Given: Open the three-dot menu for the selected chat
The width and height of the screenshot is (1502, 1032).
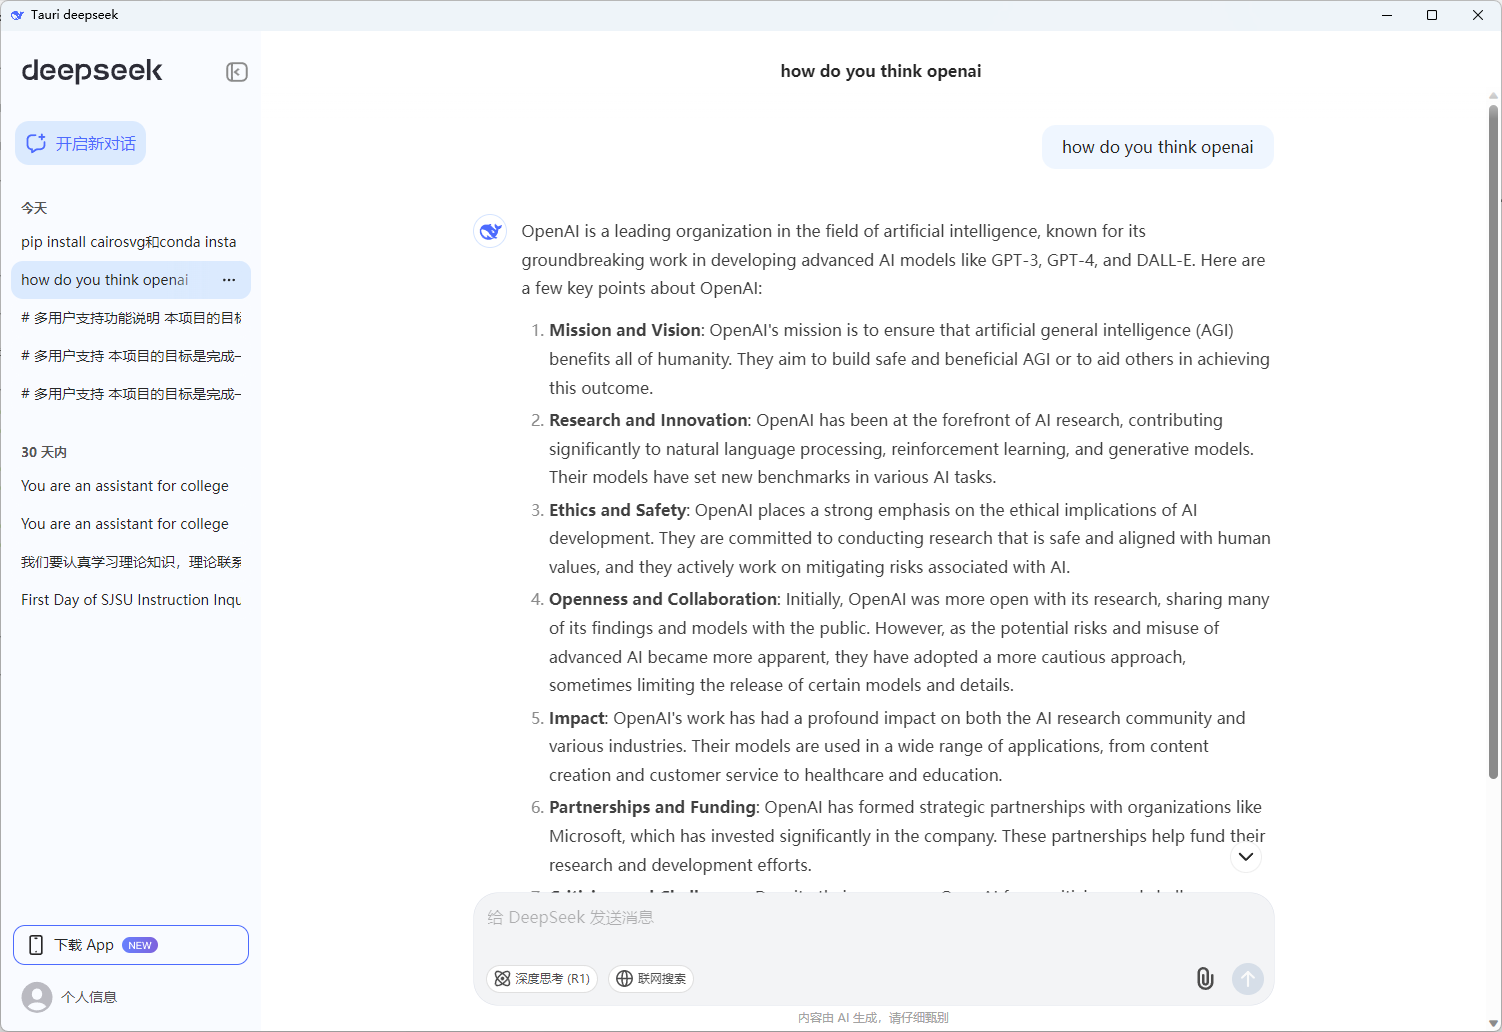Looking at the screenshot, I should click(x=229, y=280).
